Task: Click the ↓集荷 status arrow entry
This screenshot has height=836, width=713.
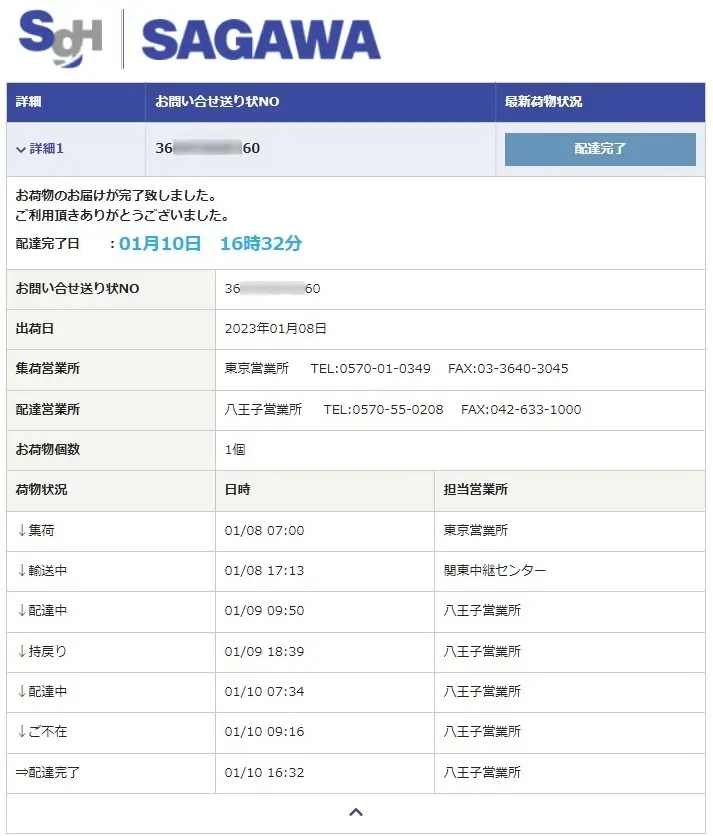Action: [x=36, y=531]
